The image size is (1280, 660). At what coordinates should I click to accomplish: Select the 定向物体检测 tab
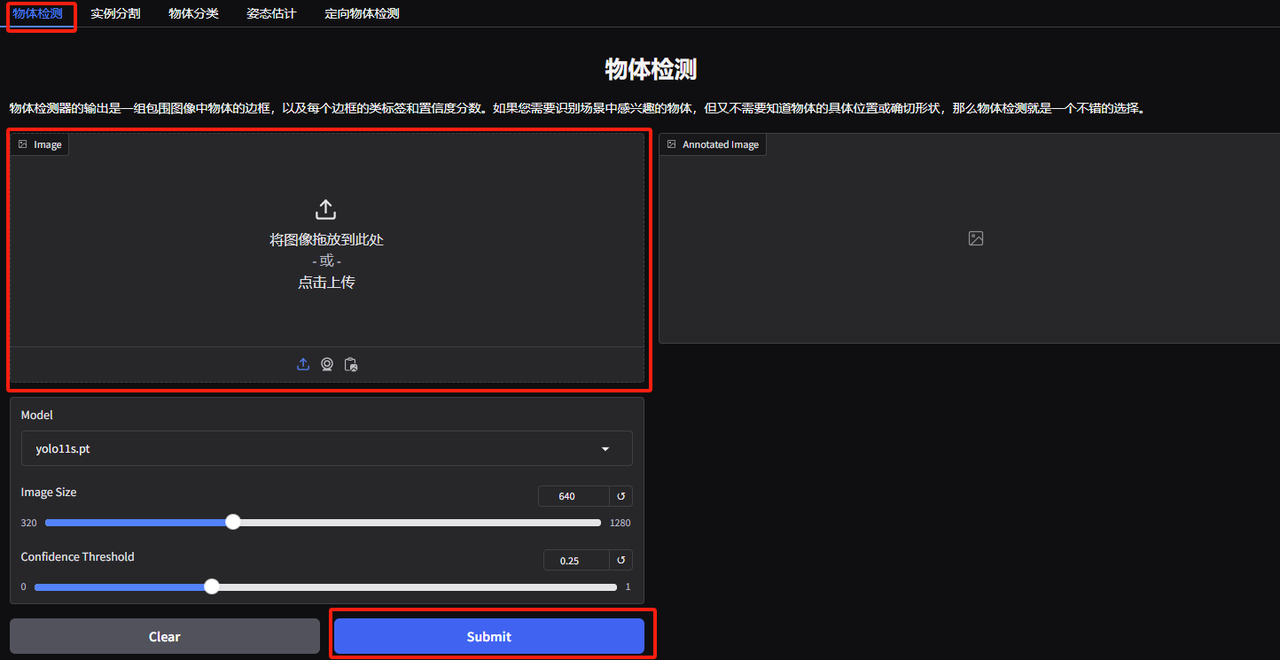click(x=361, y=14)
